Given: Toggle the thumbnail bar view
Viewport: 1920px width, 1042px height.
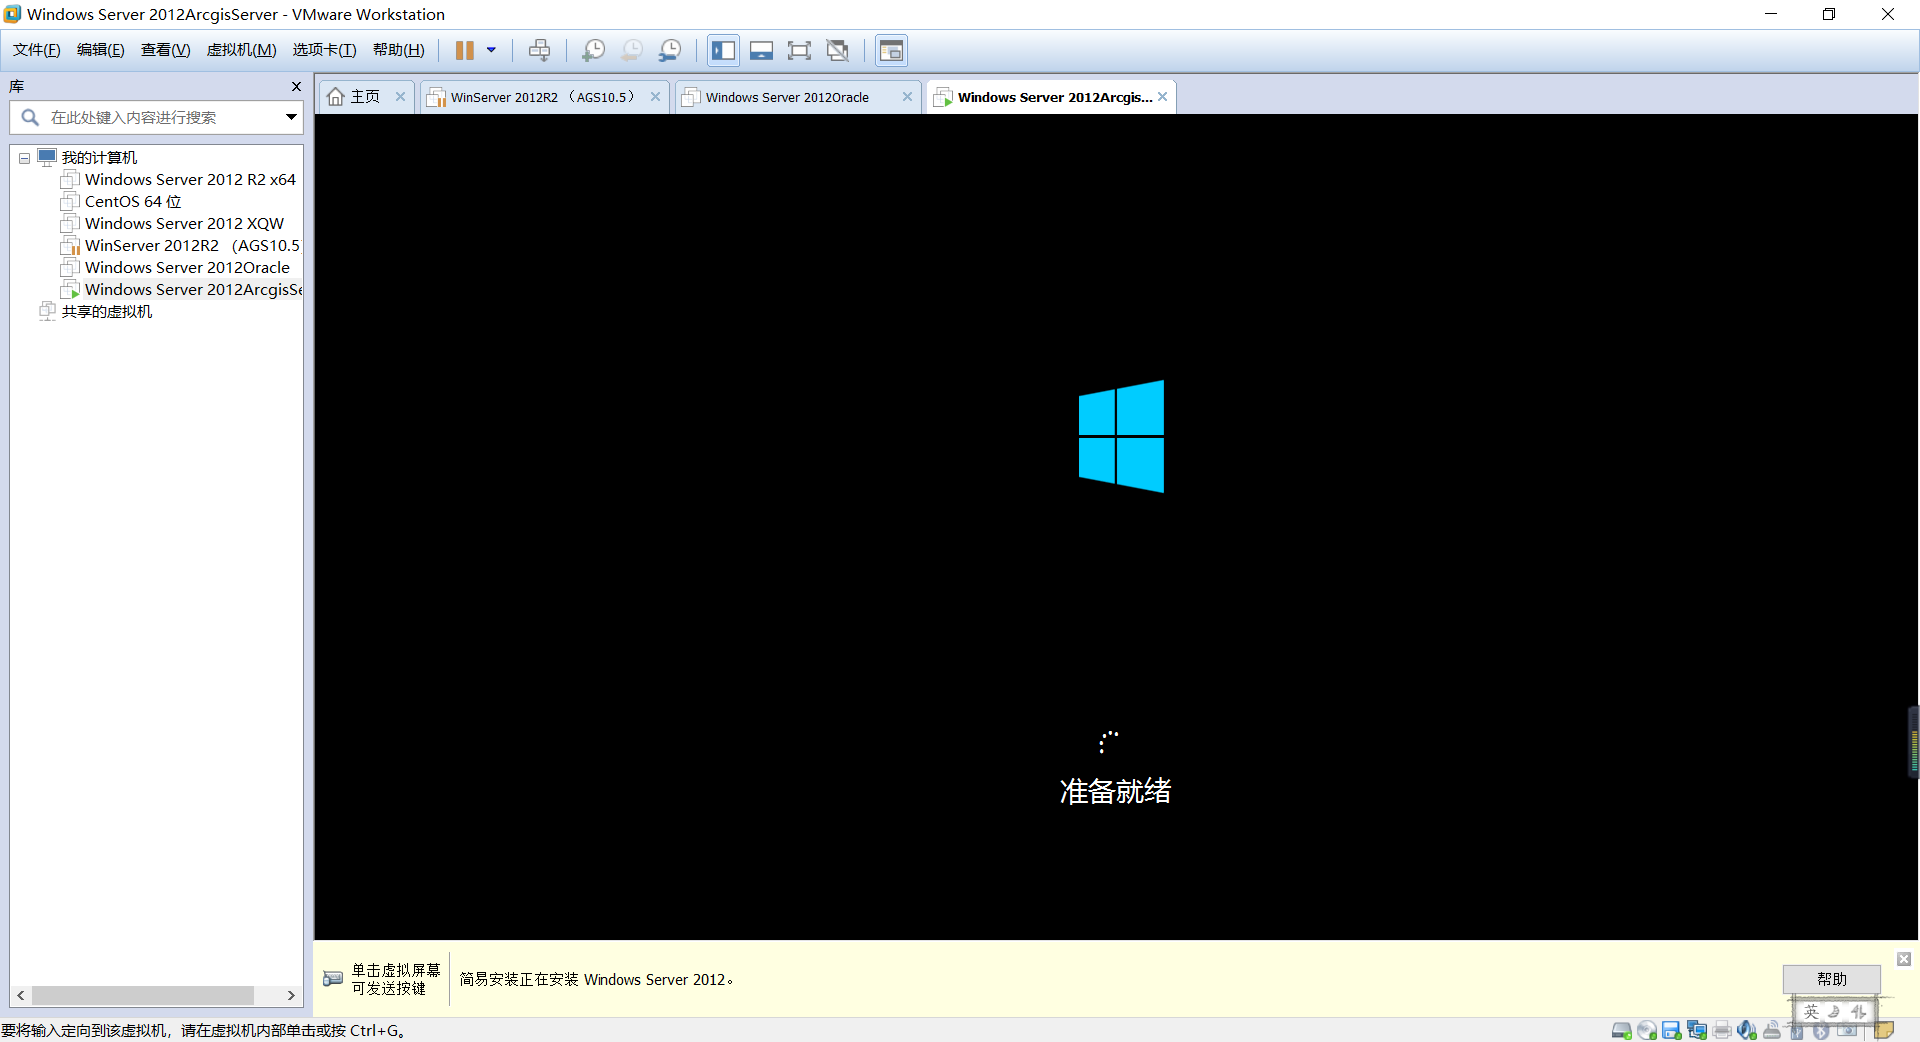Looking at the screenshot, I should [x=762, y=50].
